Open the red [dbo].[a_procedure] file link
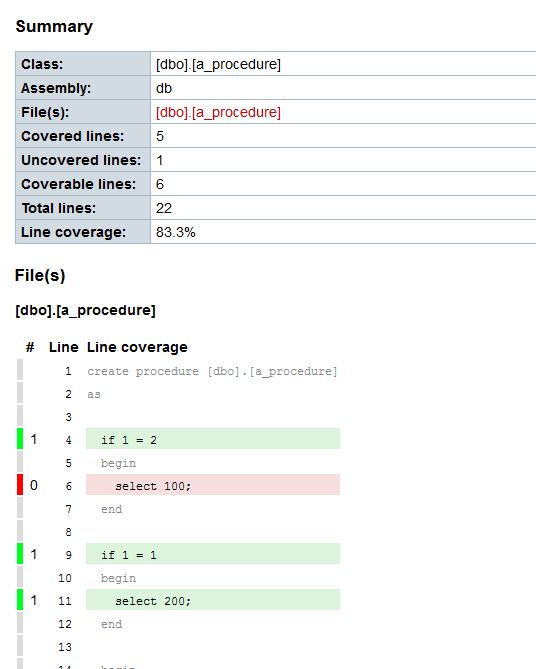Viewport: 536px width, 669px height. (x=218, y=112)
